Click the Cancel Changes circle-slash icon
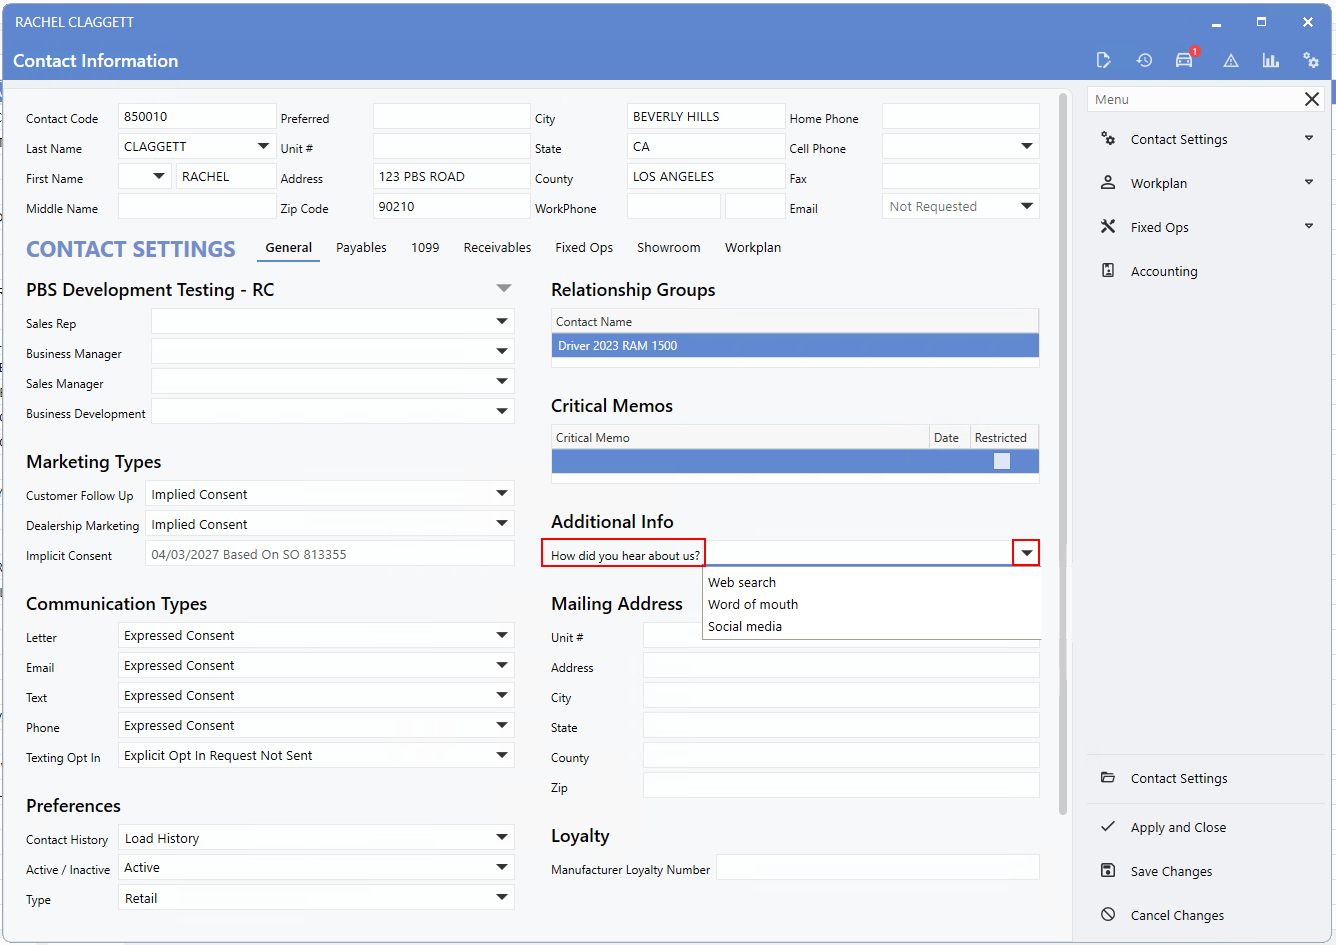1336x945 pixels. (1108, 915)
